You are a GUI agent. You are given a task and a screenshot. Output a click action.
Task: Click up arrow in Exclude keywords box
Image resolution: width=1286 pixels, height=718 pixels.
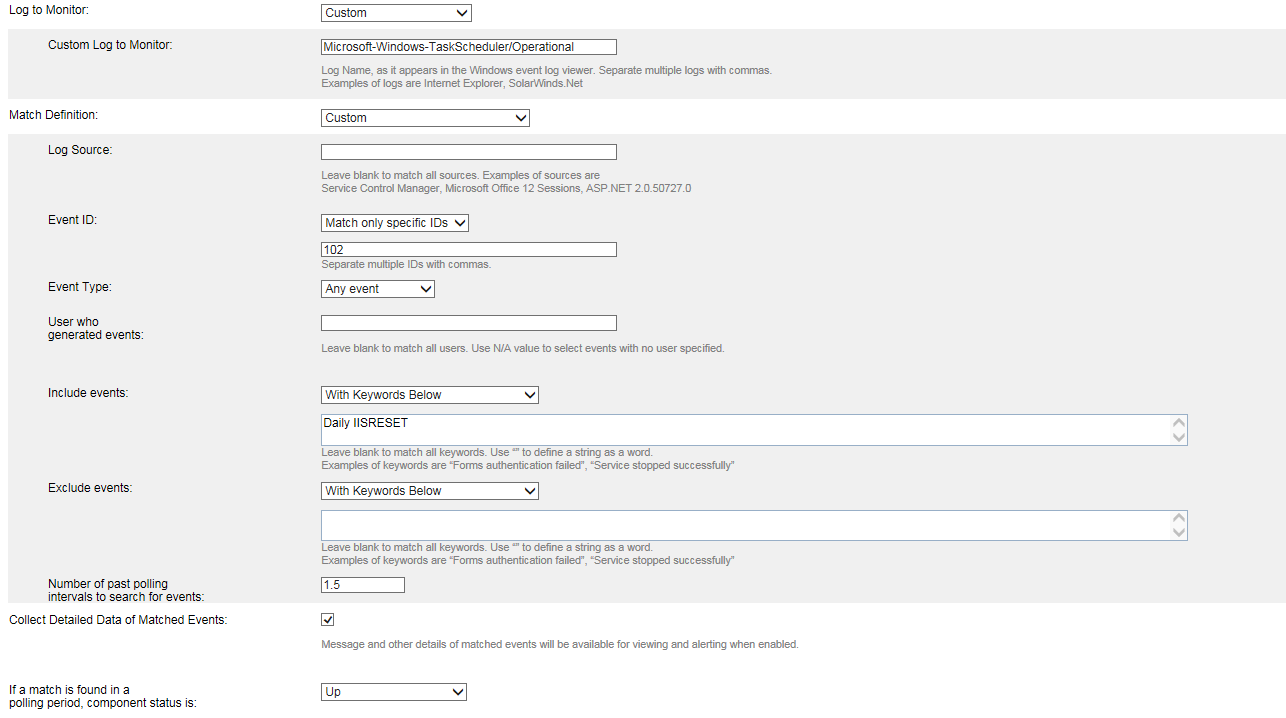click(x=1179, y=519)
